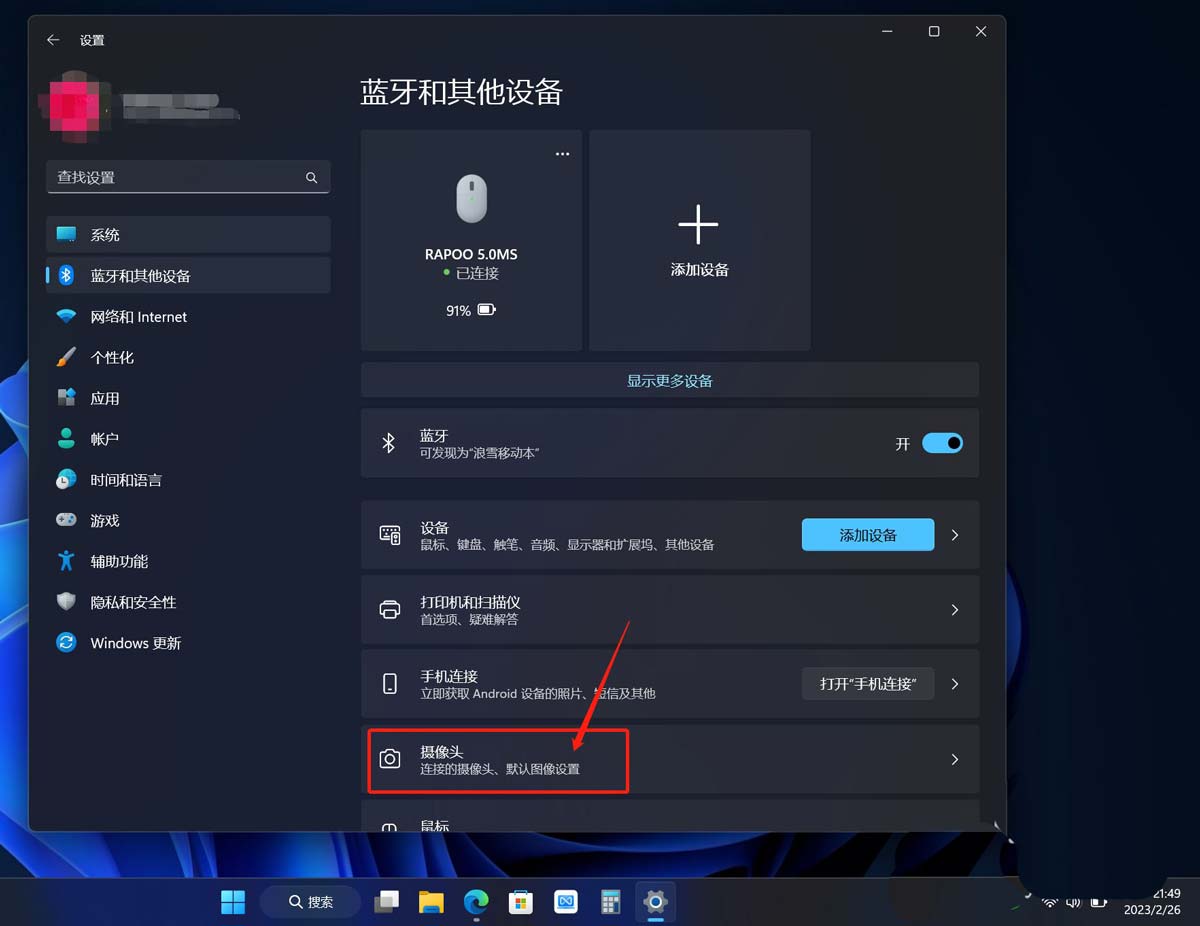
Task: Click the Windows 更新 icon in sidebar
Action: [x=66, y=643]
